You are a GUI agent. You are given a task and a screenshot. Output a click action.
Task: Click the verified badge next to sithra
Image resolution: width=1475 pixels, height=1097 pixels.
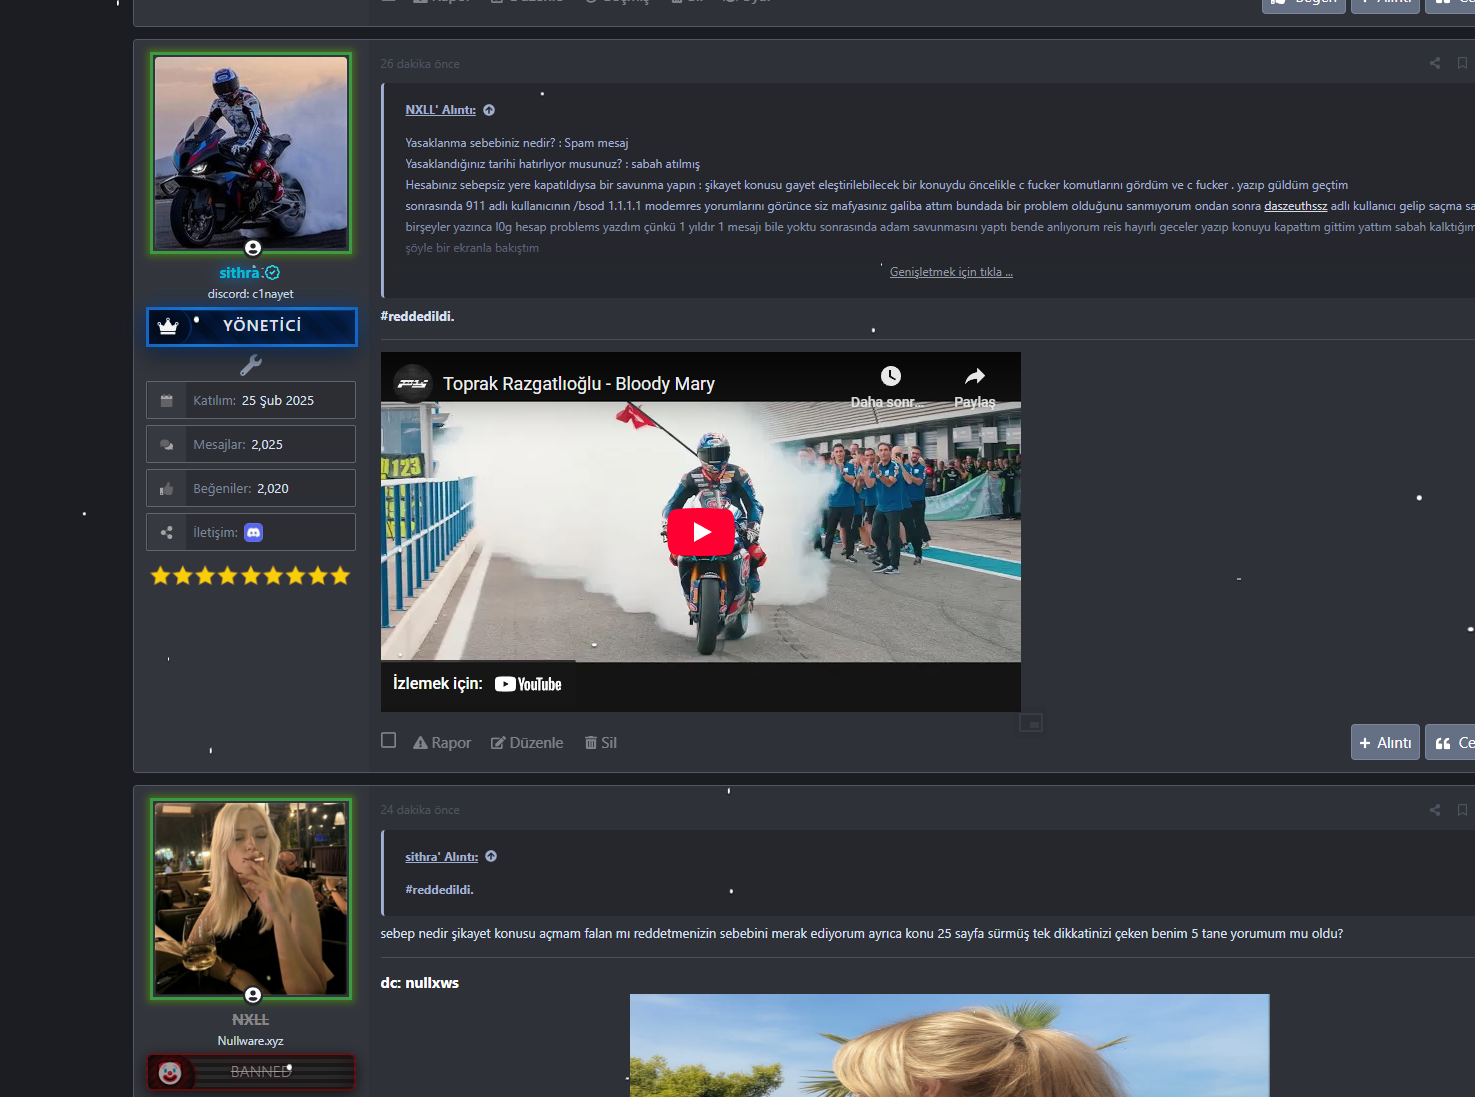coord(273,272)
